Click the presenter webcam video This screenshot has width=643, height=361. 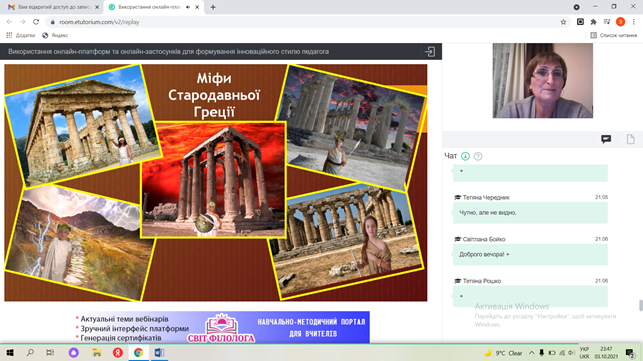pos(543,80)
